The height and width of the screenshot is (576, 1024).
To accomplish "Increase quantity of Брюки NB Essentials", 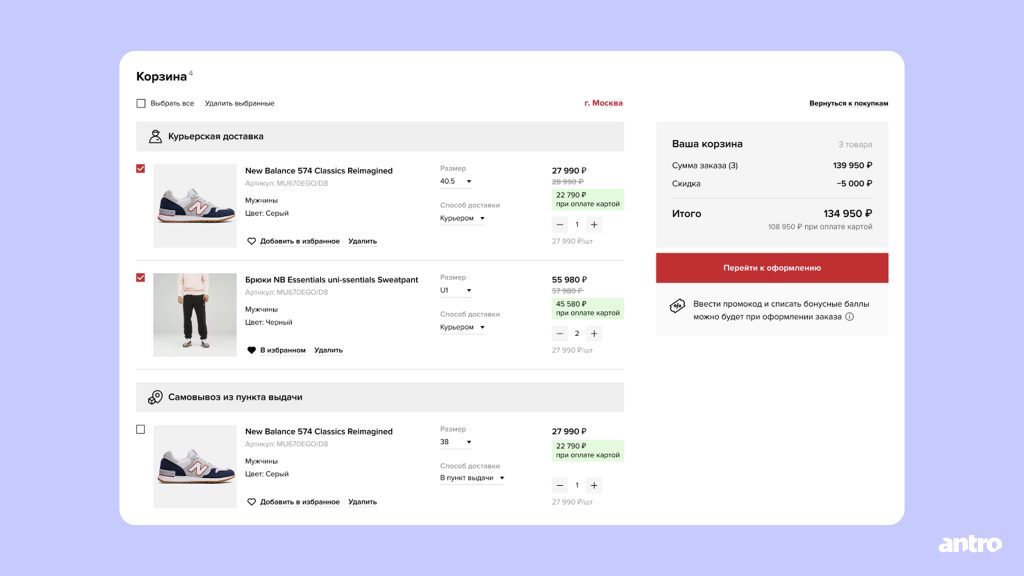I will [x=594, y=334].
